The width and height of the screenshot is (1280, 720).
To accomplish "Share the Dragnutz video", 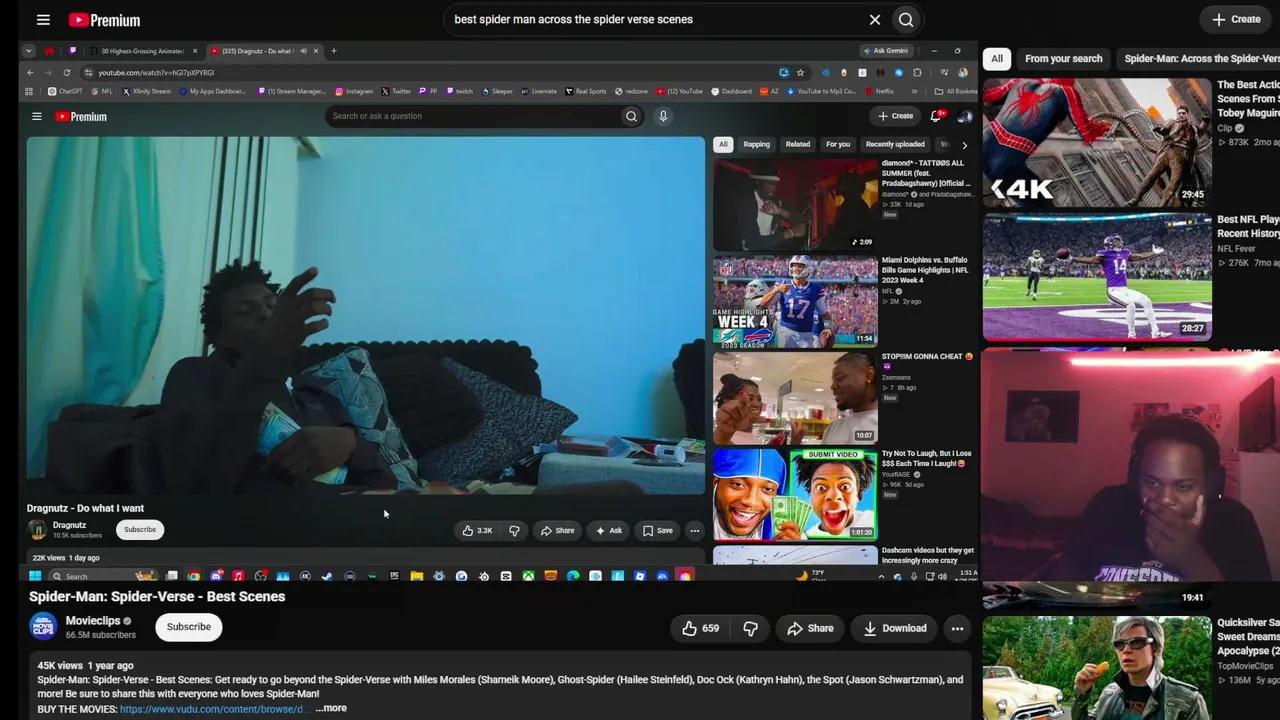I will 557,530.
